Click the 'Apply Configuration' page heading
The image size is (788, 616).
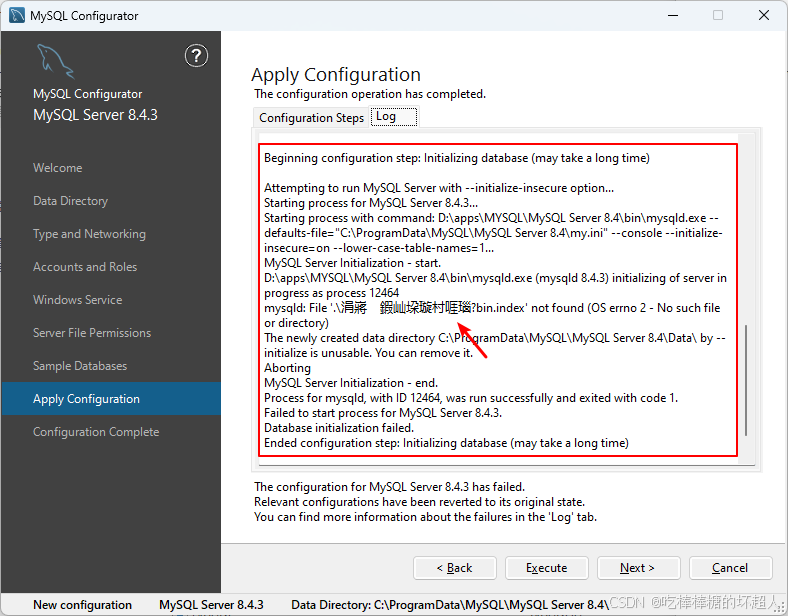click(x=336, y=74)
